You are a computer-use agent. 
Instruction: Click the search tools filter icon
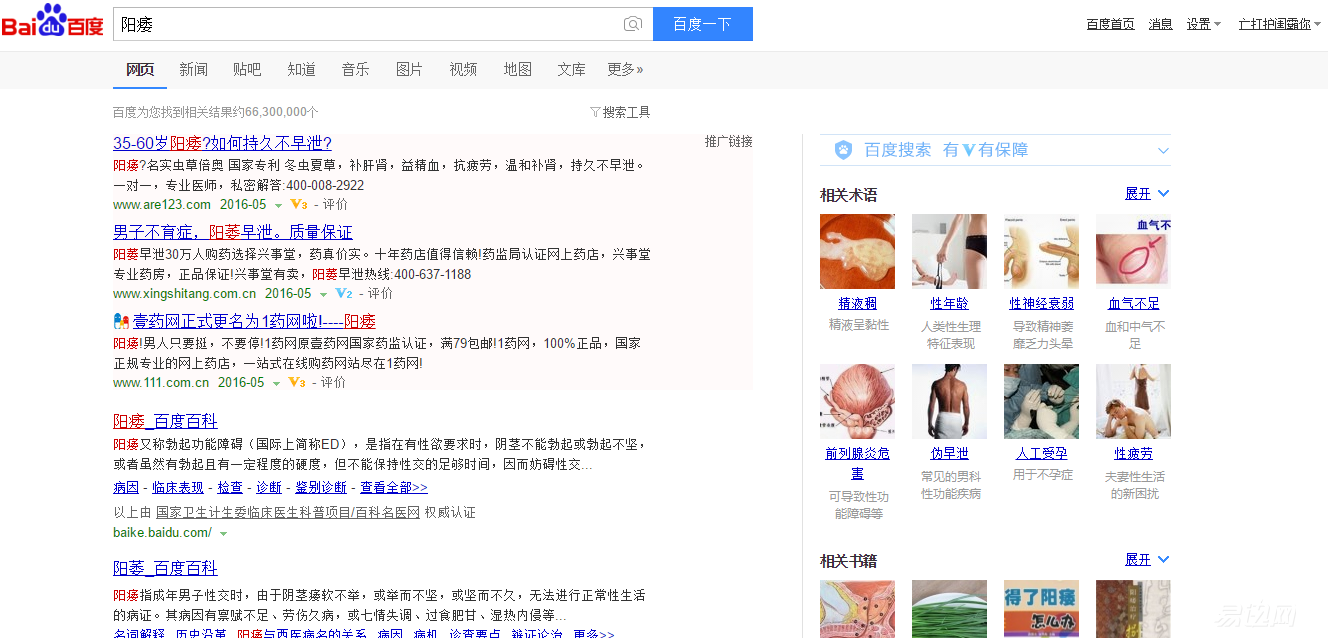point(595,112)
